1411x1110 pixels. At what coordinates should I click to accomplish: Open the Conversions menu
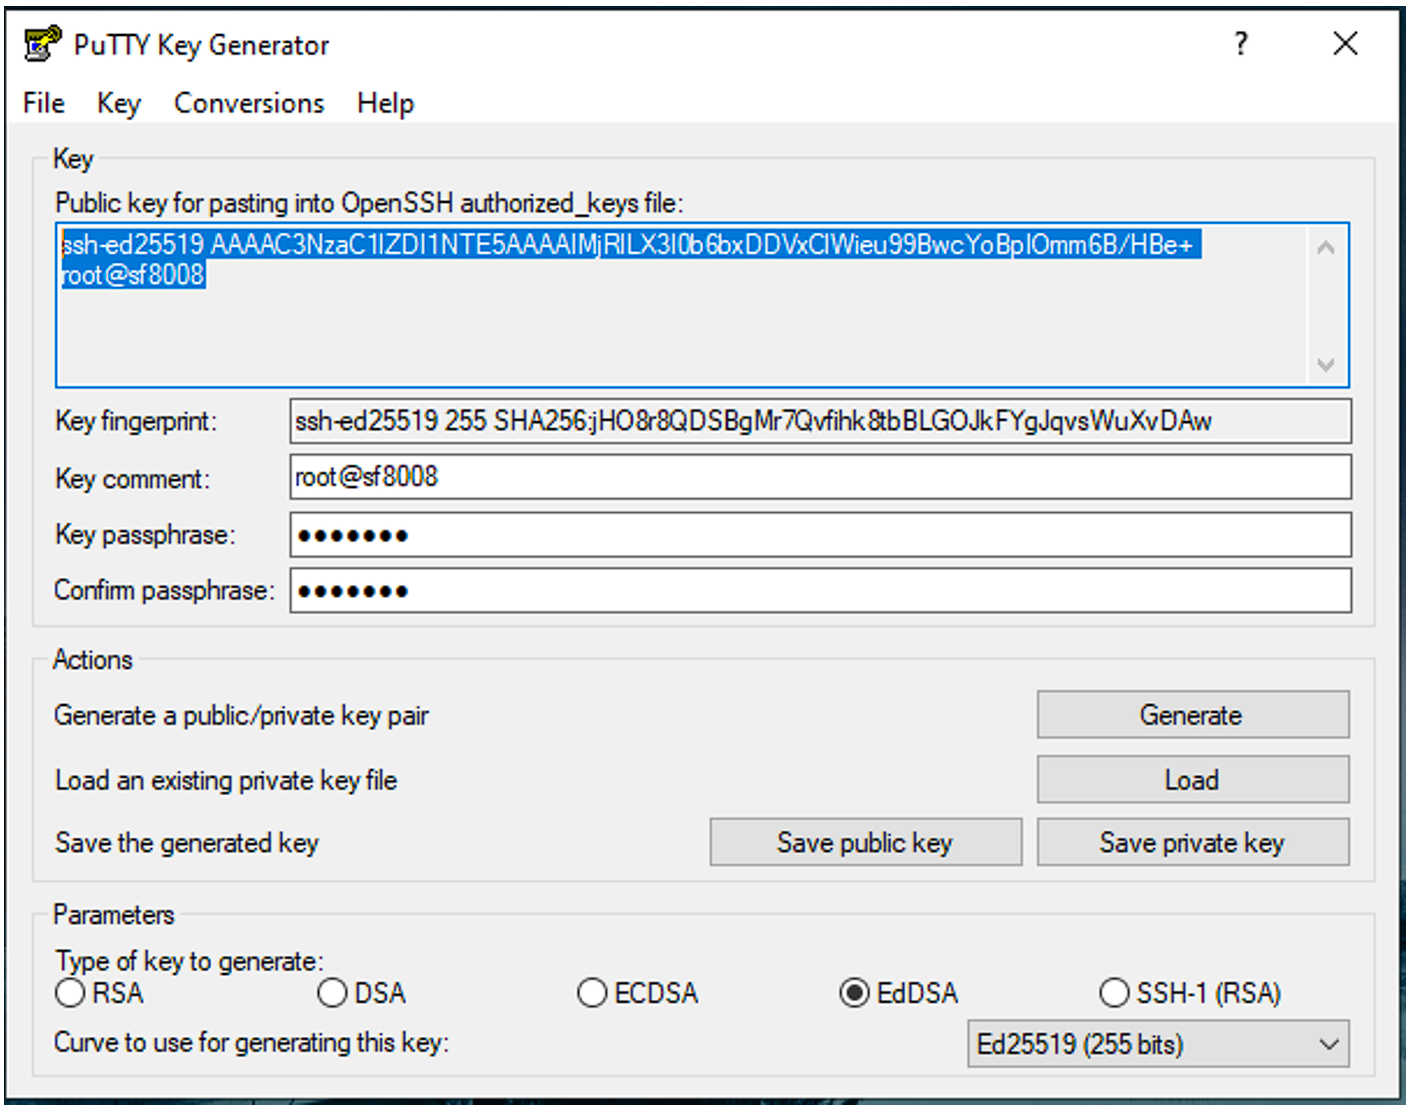pyautogui.click(x=249, y=103)
